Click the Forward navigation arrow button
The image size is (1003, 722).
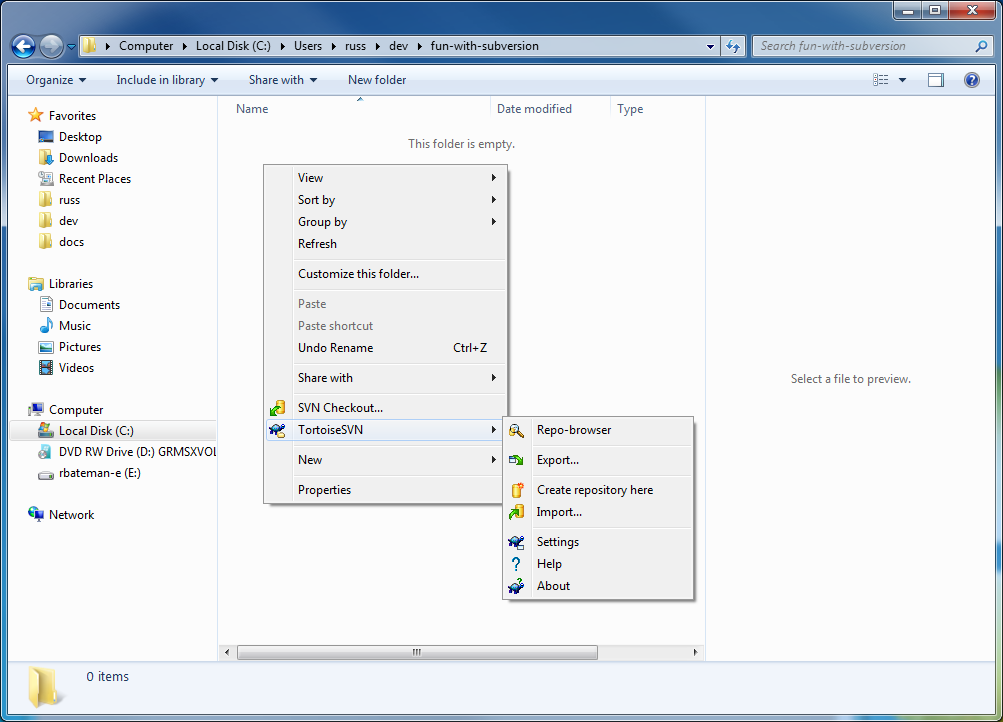click(x=51, y=46)
